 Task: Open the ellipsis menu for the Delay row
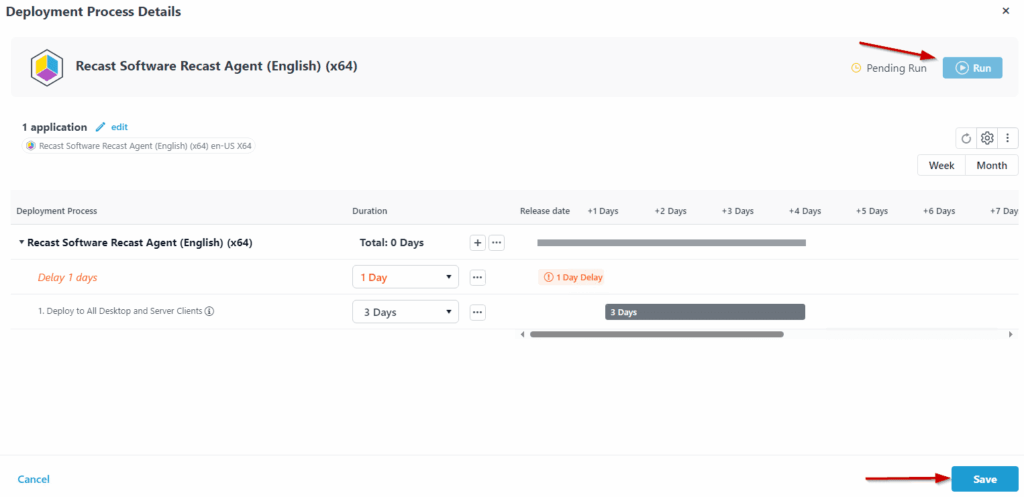(477, 277)
